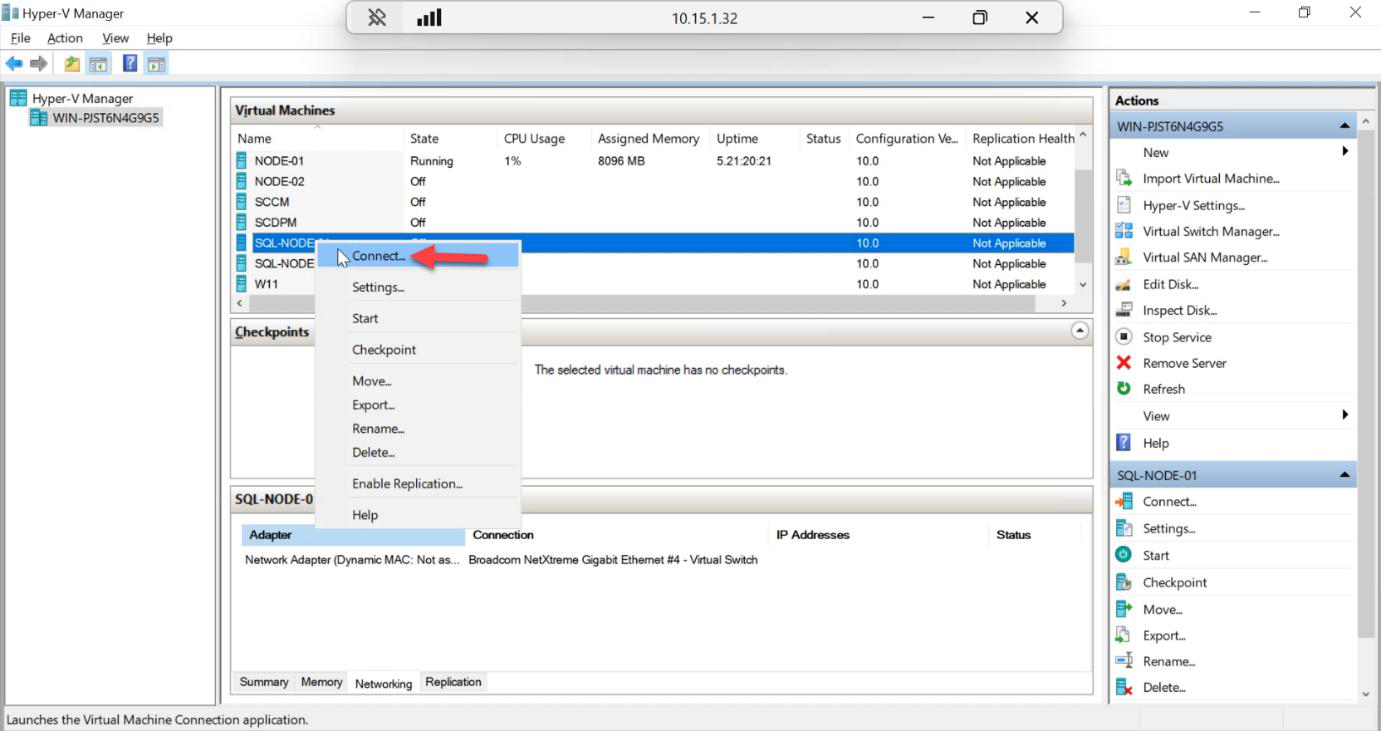The width and height of the screenshot is (1381, 731).
Task: Choose Checkpoint in the context menu
Action: (418, 350)
